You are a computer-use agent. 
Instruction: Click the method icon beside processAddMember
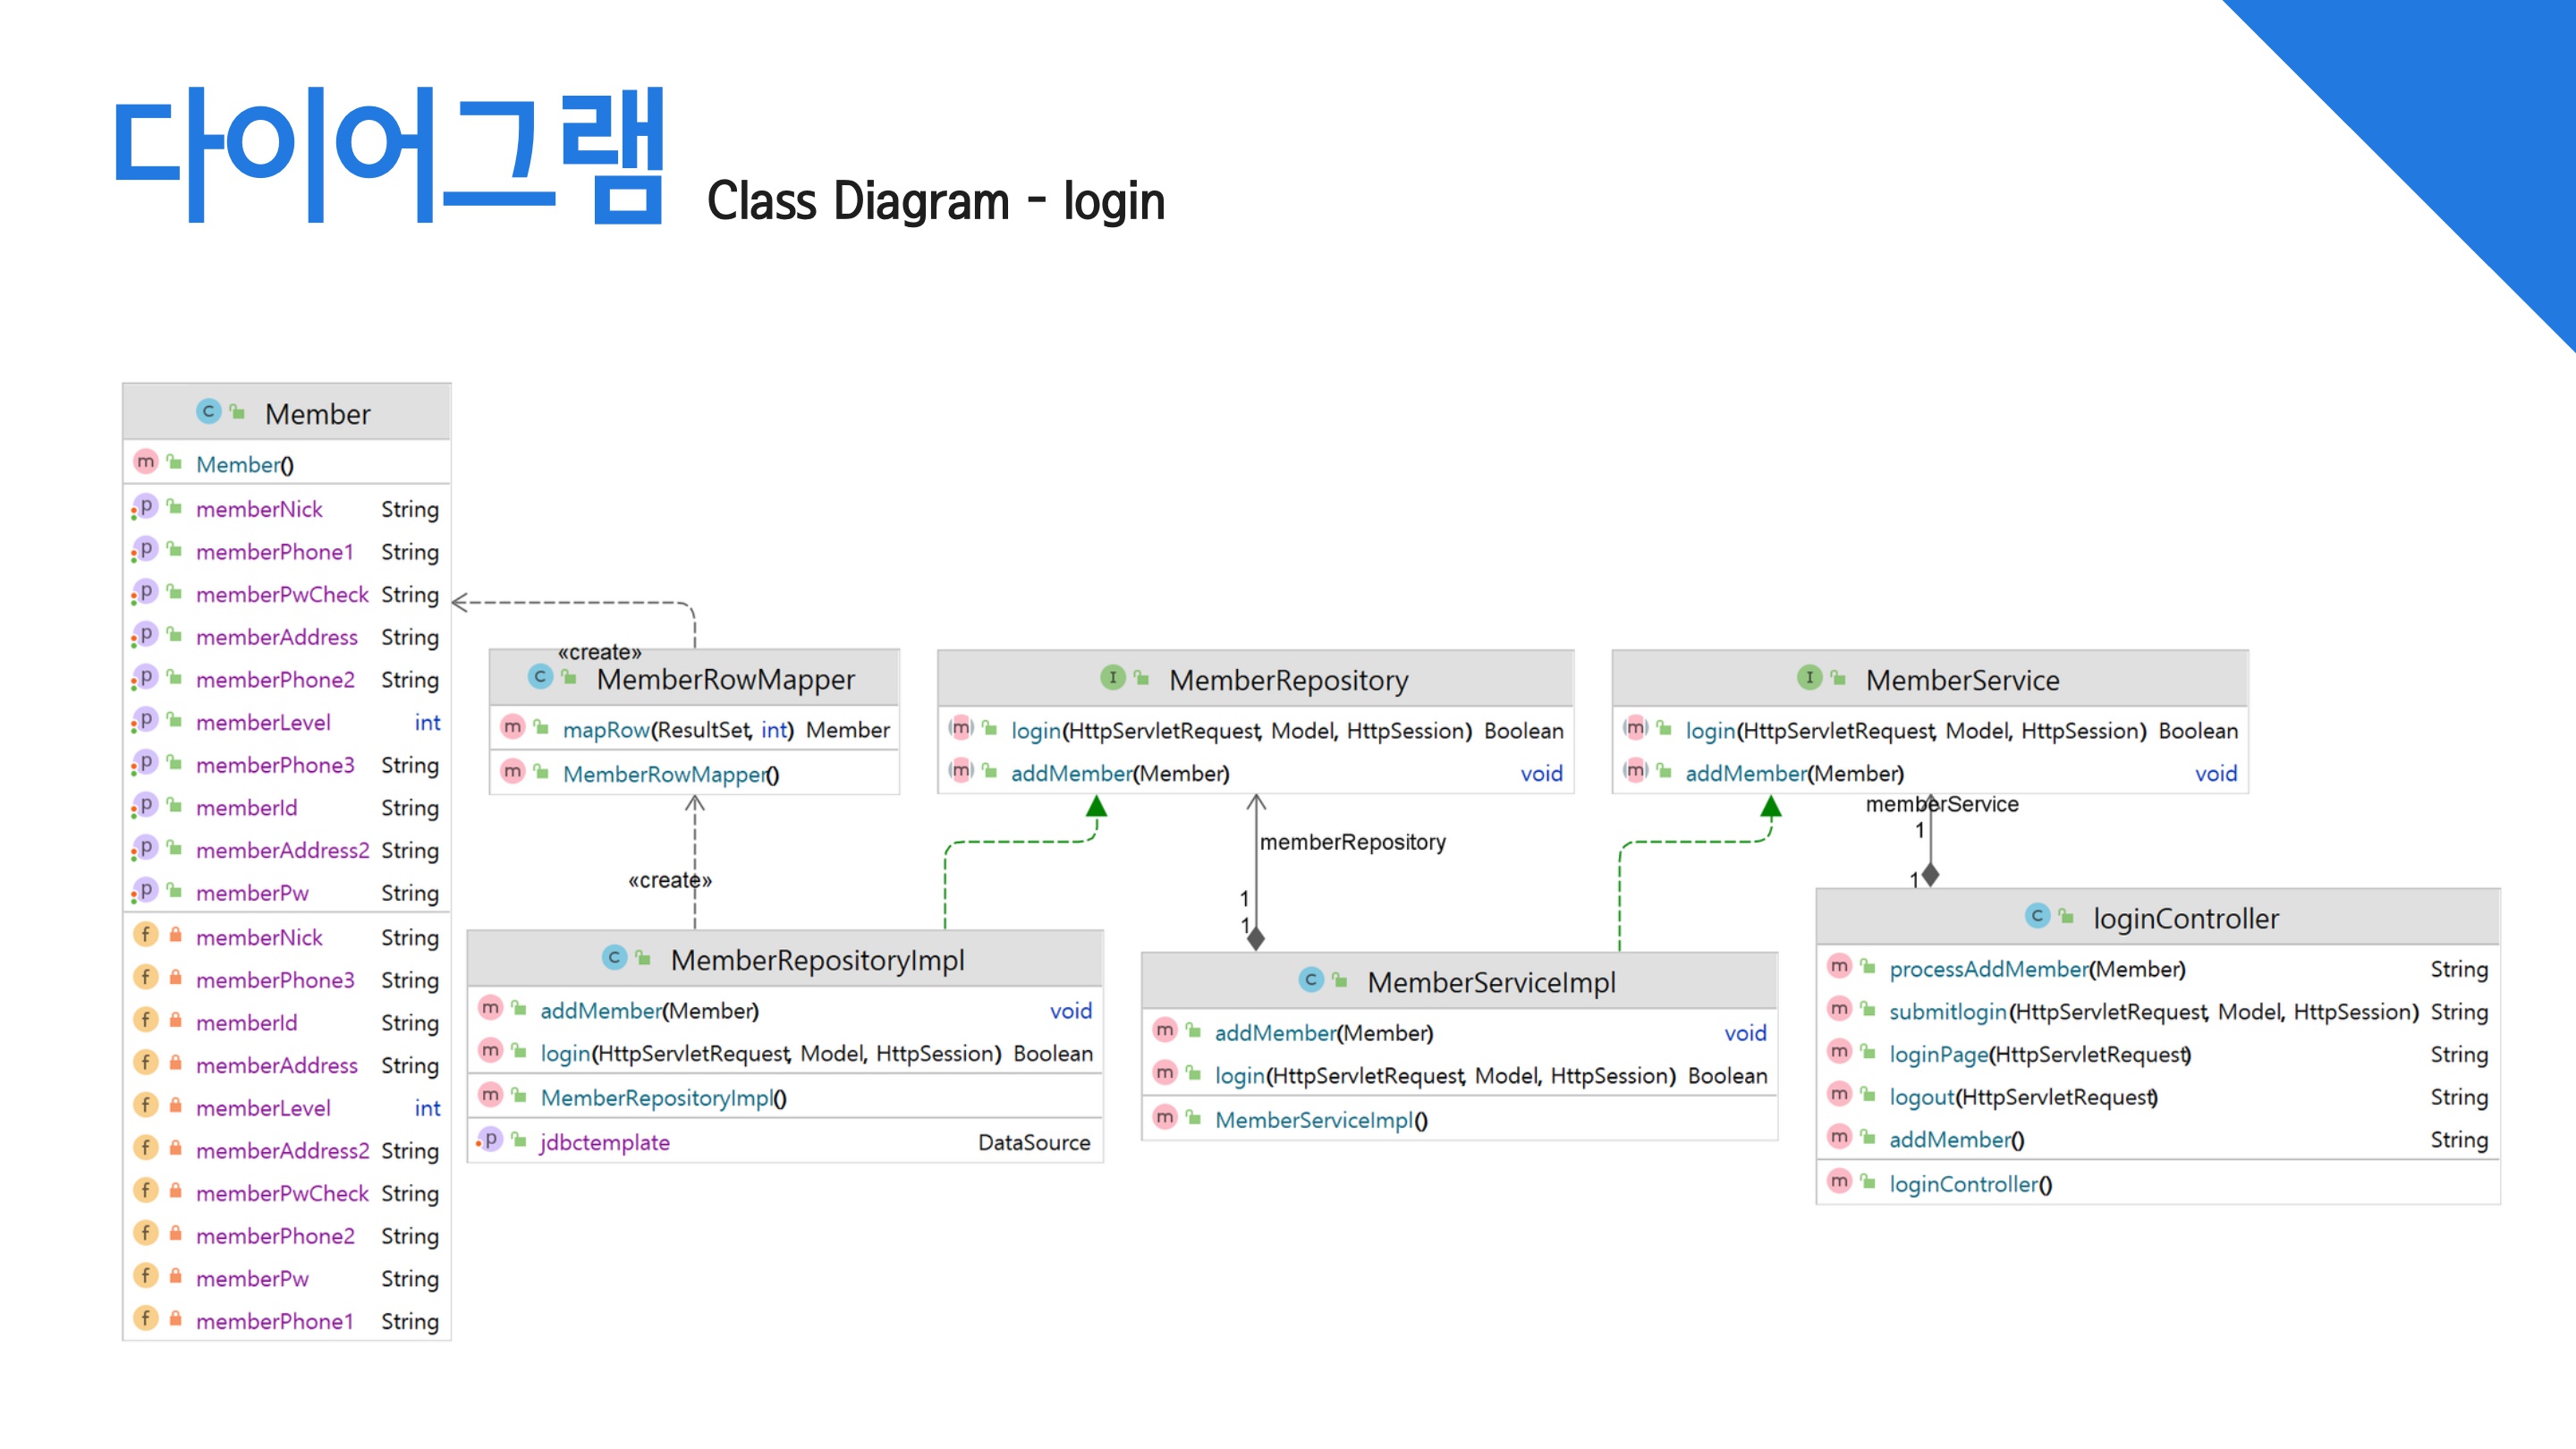click(1839, 967)
